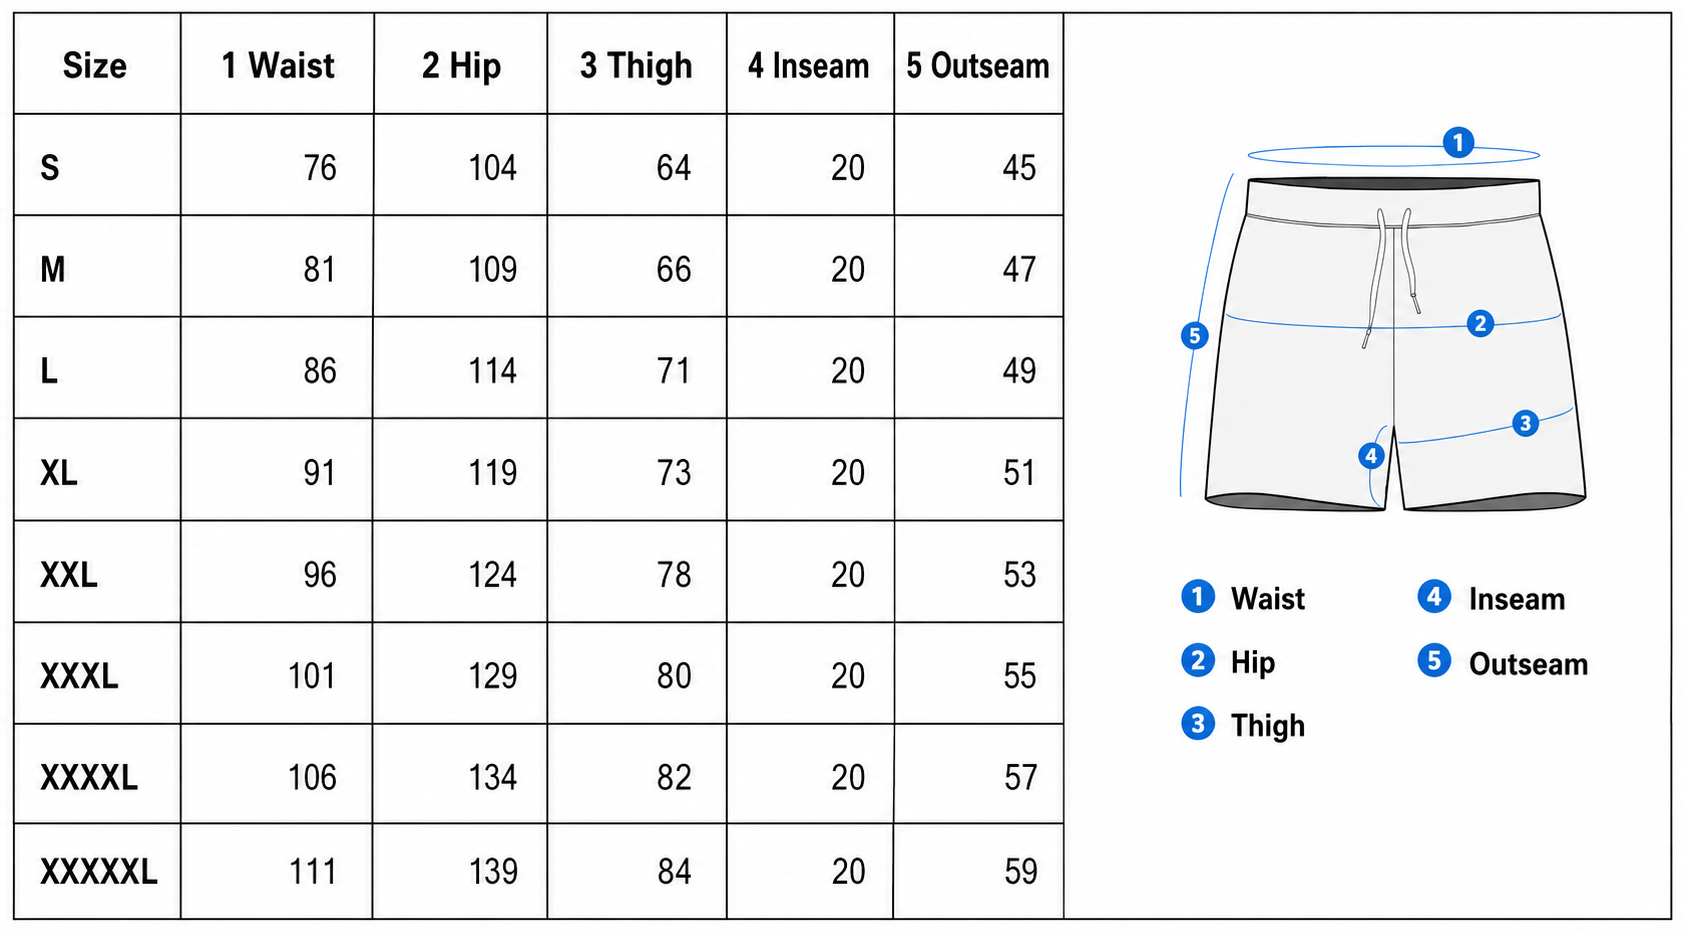This screenshot has width=1684, height=934.
Task: Select the Inseam legend badge numbered 4
Action: 1434,597
